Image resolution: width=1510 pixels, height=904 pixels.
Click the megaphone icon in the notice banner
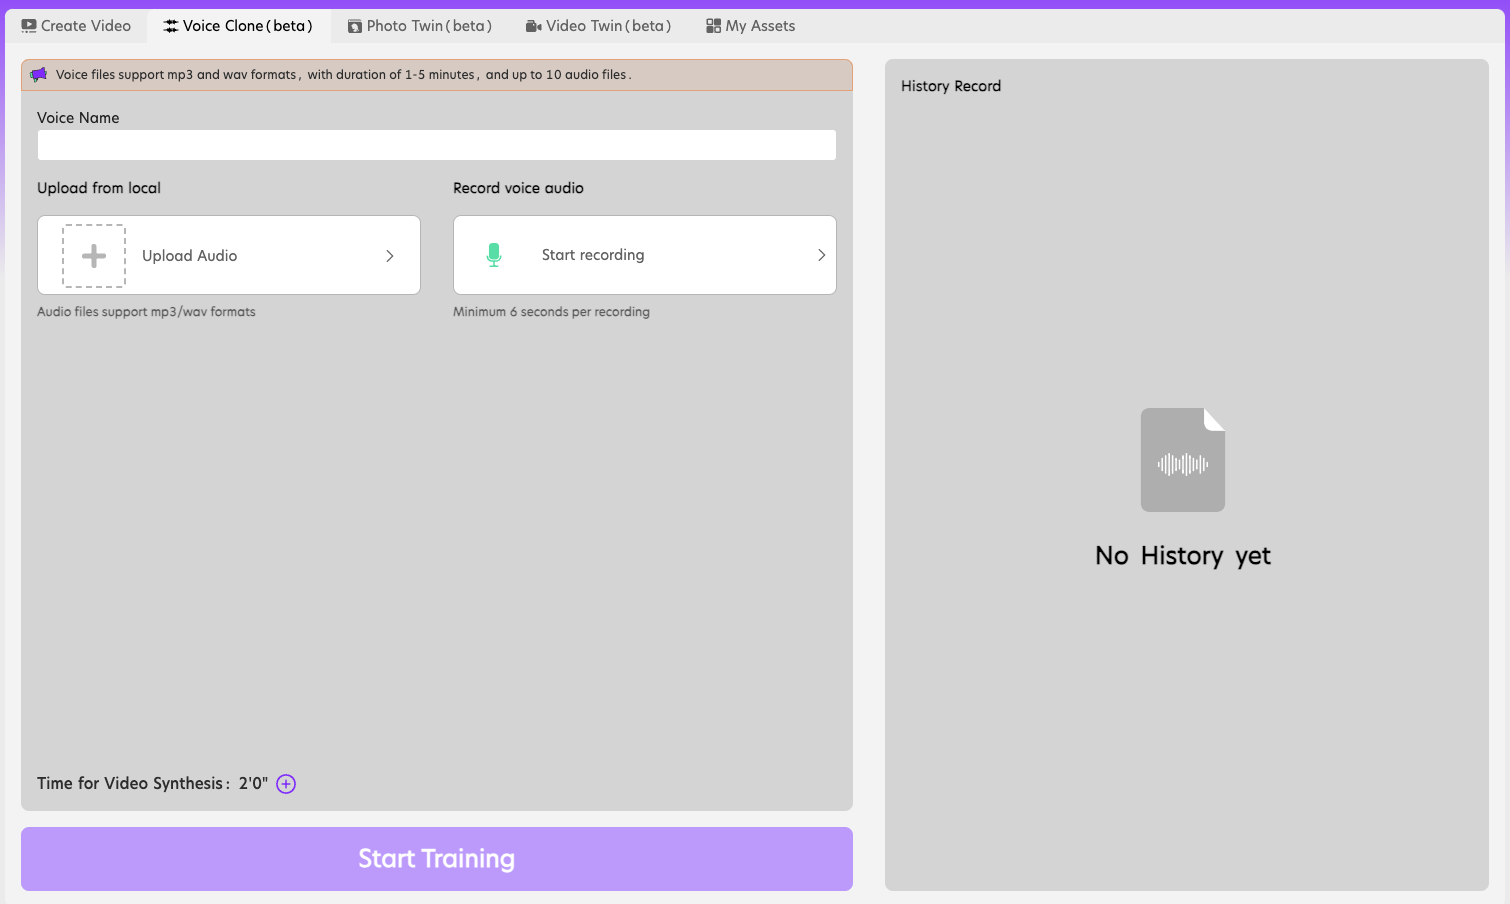click(x=39, y=75)
